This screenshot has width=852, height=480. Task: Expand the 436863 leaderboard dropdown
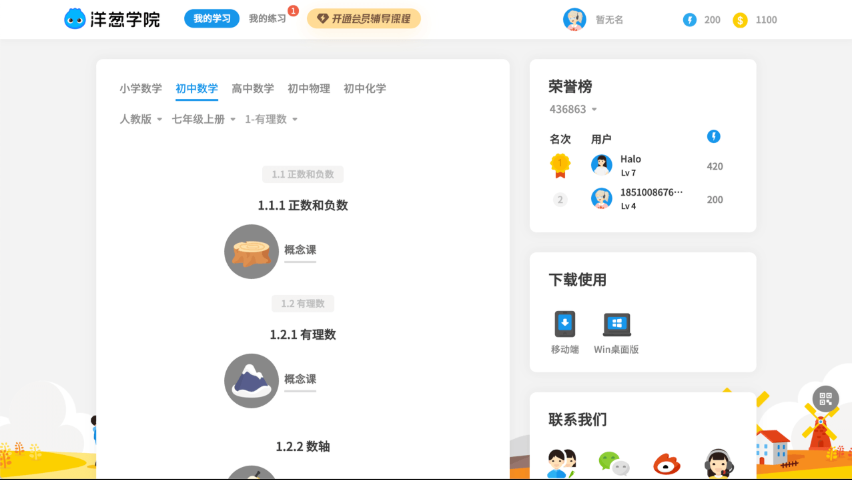573,109
